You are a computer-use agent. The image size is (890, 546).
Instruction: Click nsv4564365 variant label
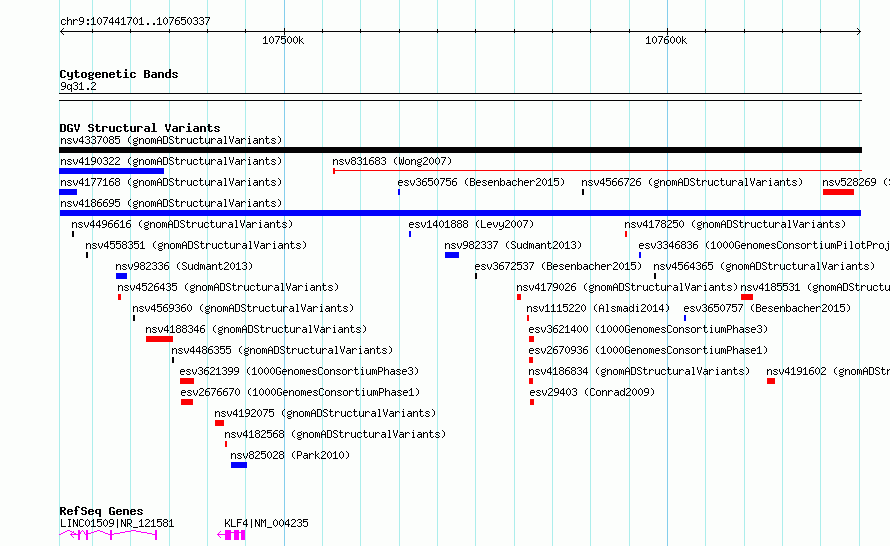[764, 266]
